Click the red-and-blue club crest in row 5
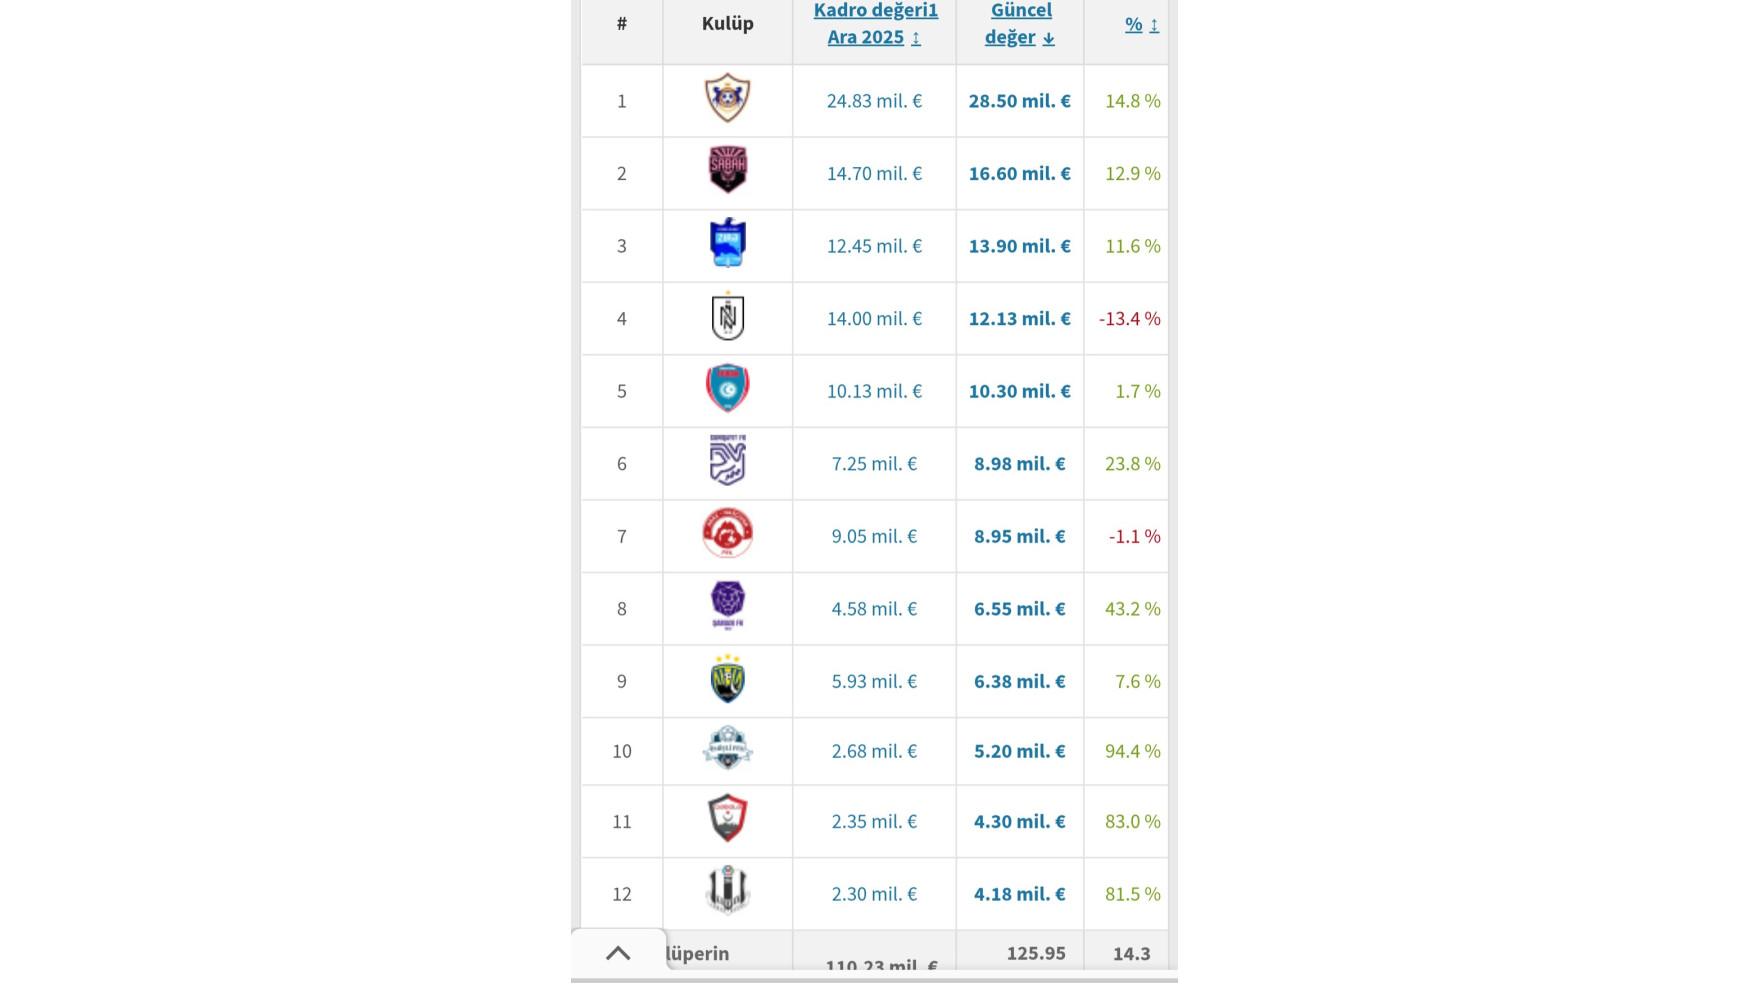Image resolution: width=1748 pixels, height=983 pixels. (x=727, y=388)
